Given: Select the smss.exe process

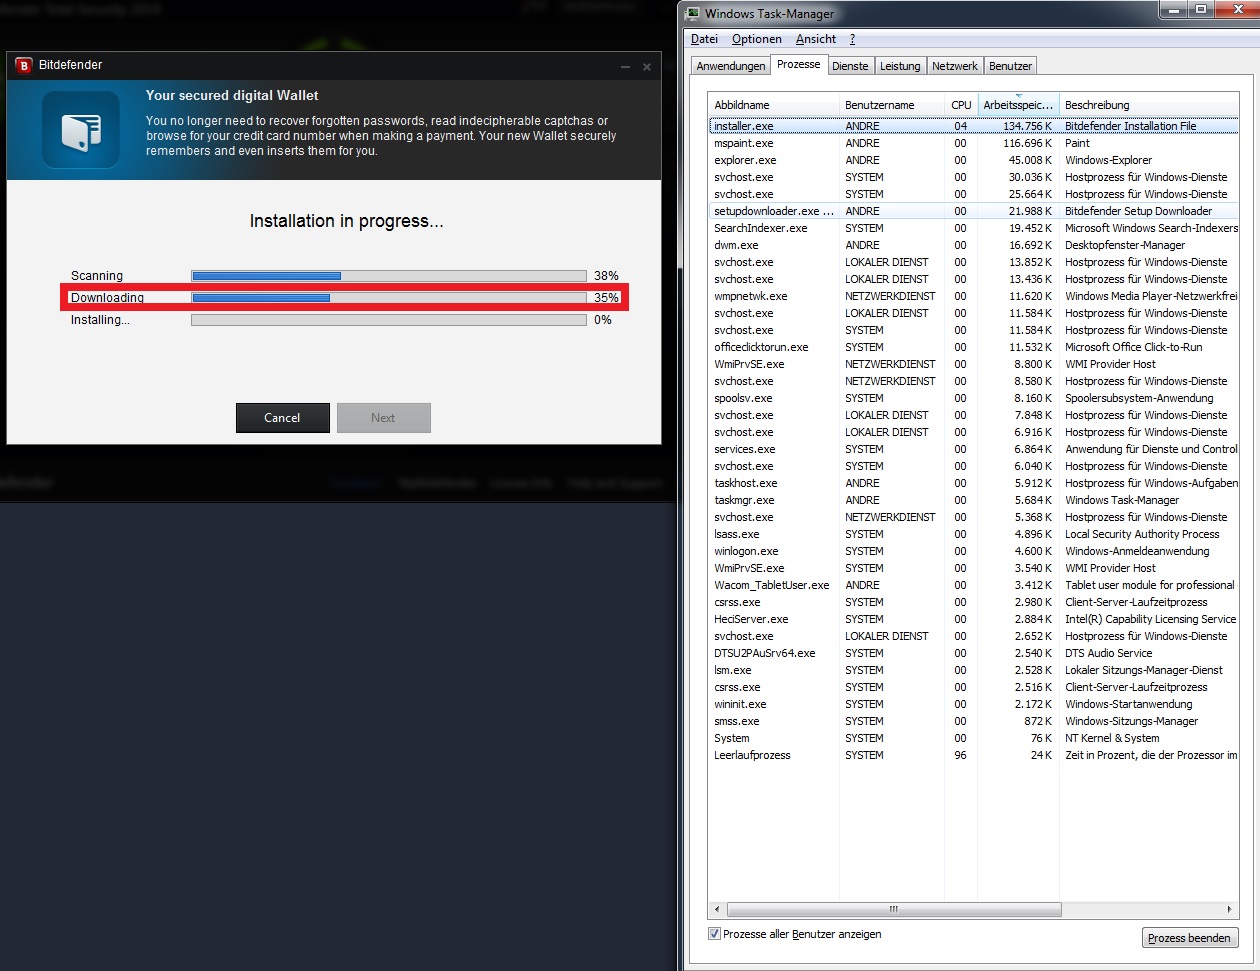Looking at the screenshot, I should pyautogui.click(x=974, y=721).
